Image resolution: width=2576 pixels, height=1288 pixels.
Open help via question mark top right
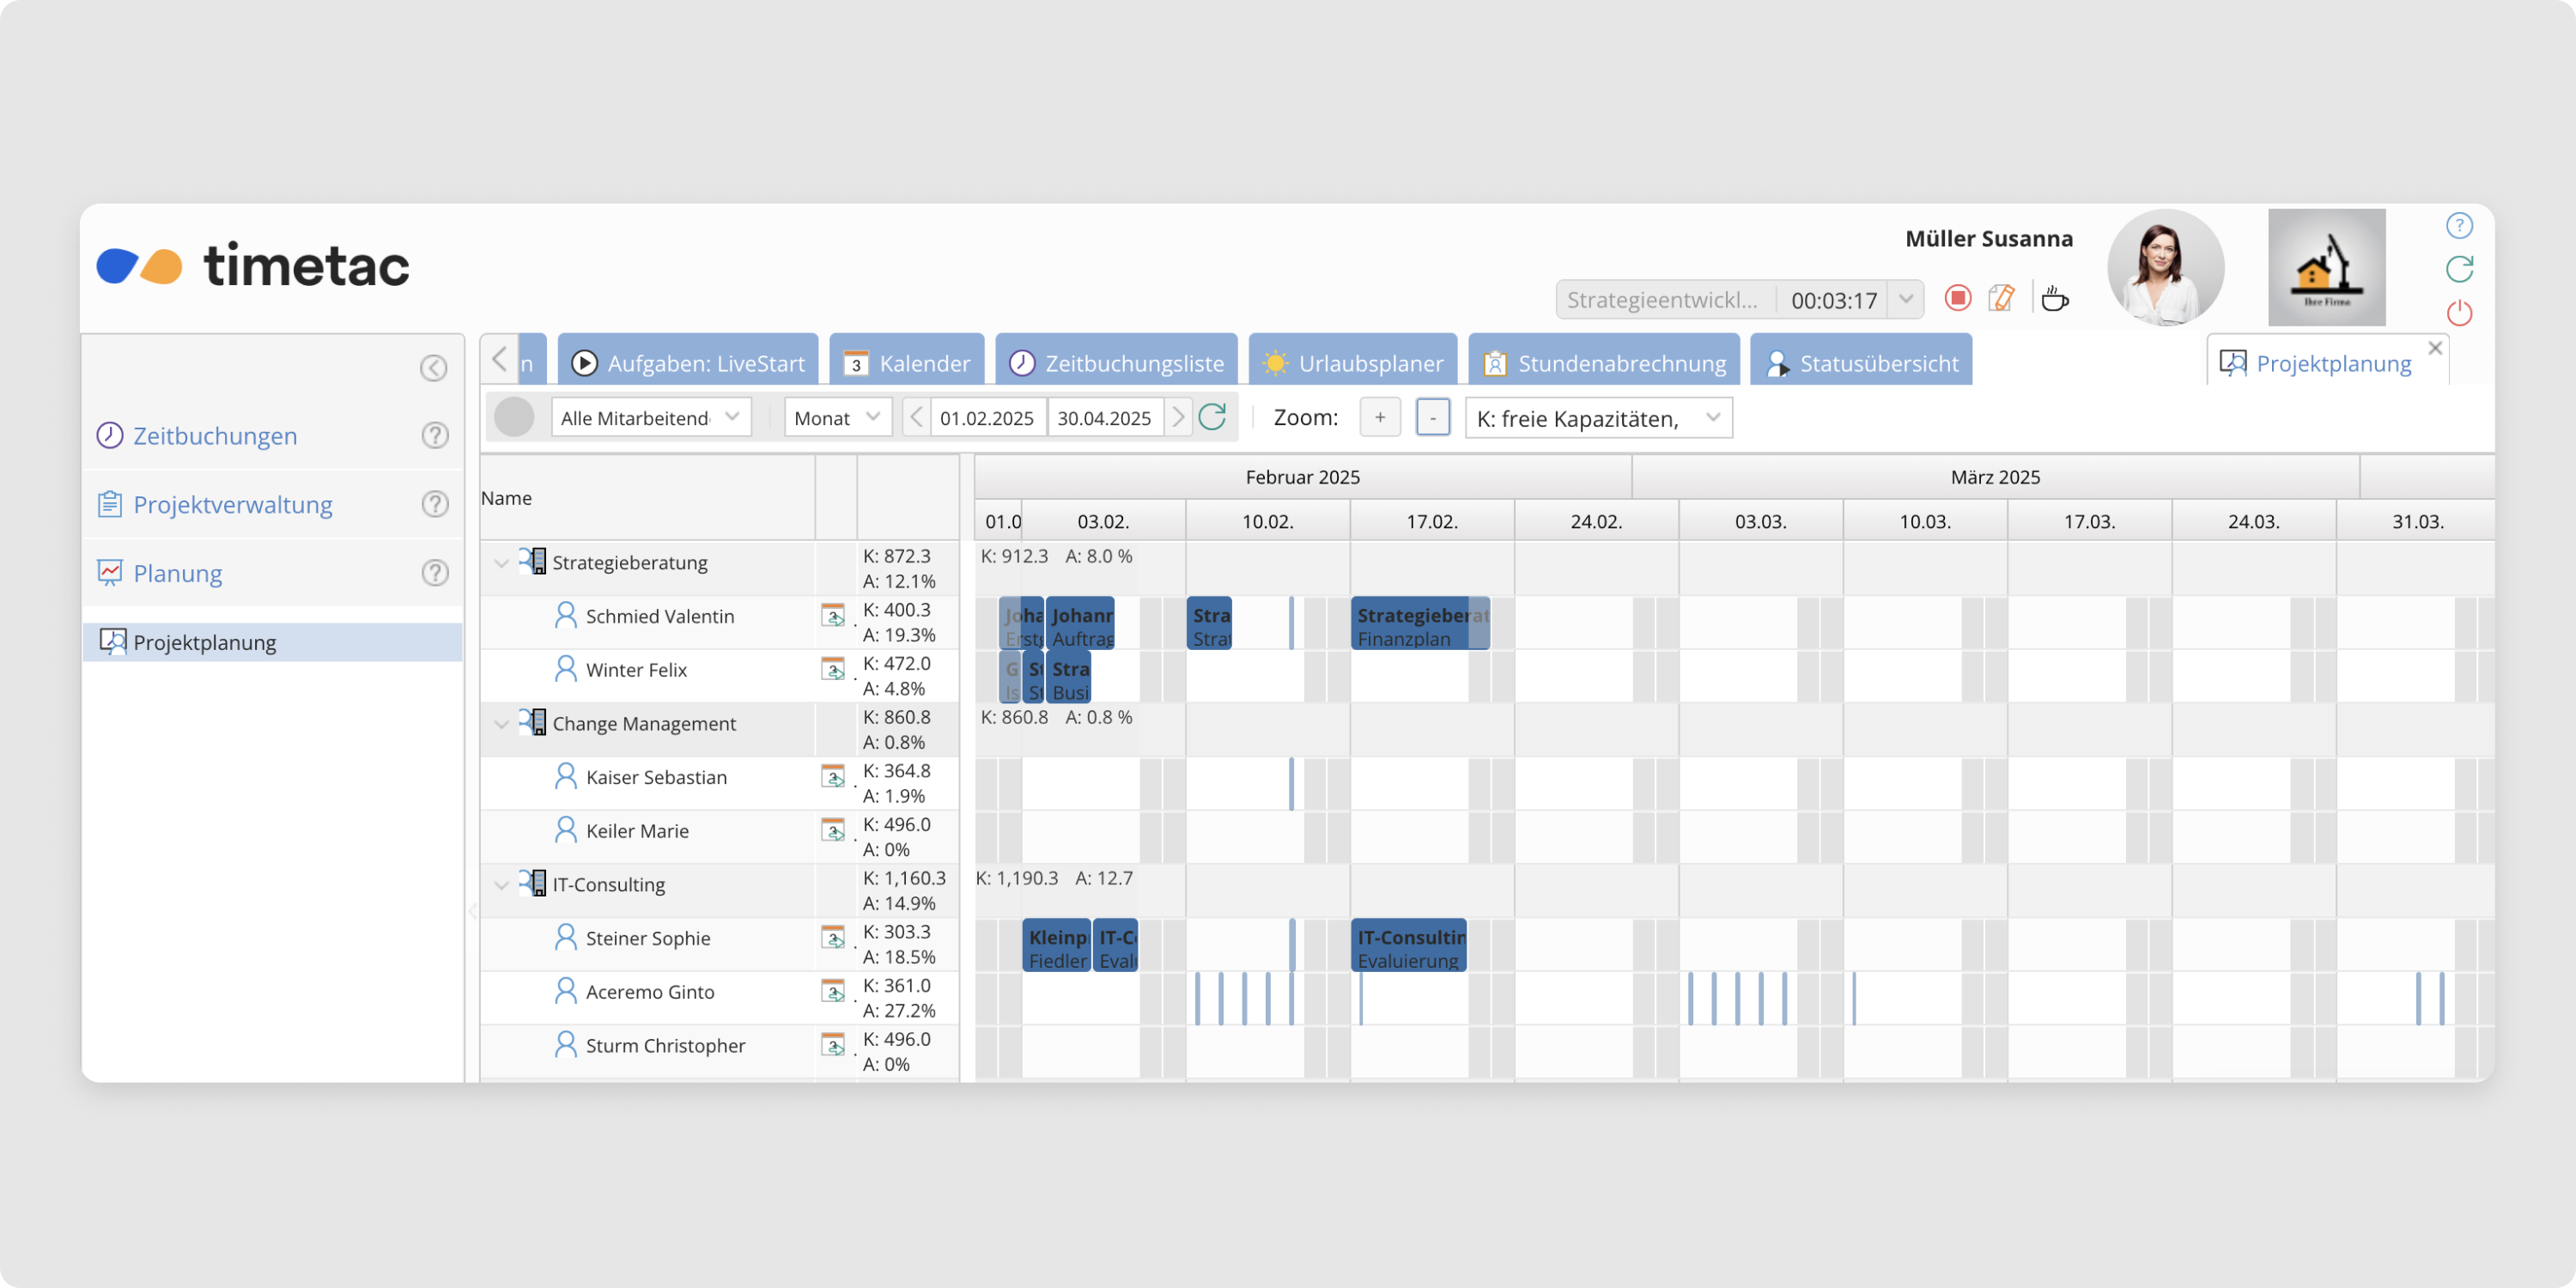pos(2459,226)
